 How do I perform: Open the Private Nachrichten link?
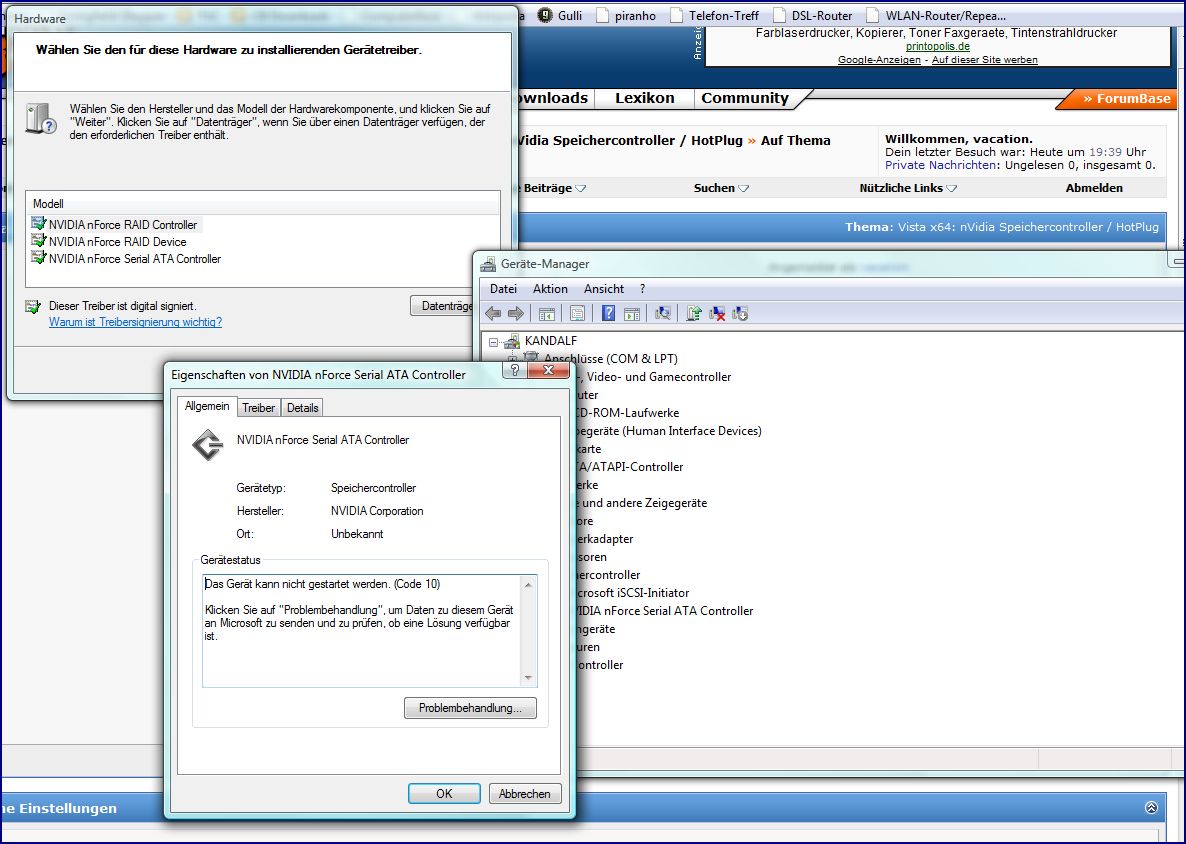(940, 165)
